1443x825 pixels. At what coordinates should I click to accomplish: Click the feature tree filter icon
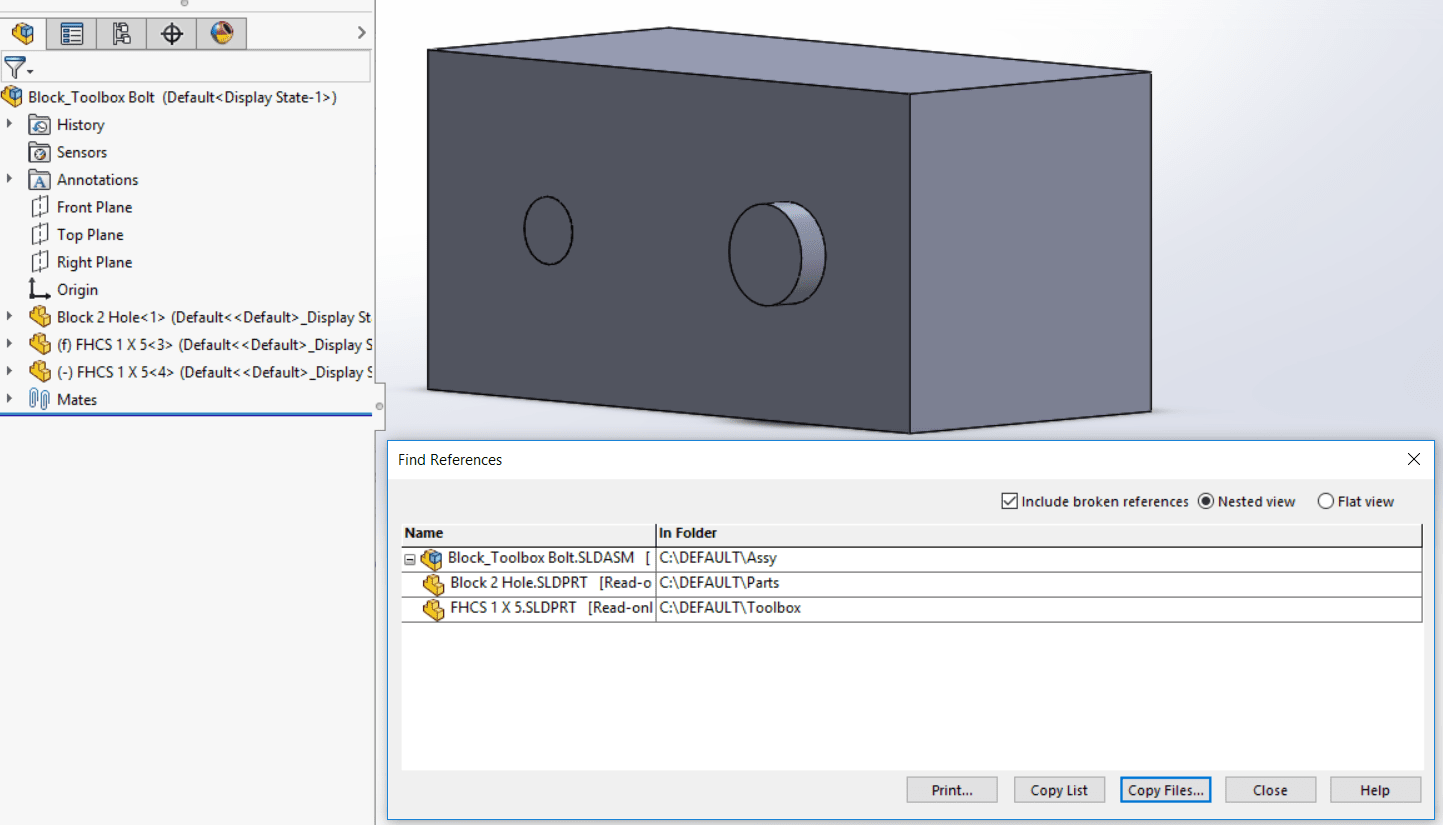tap(16, 68)
